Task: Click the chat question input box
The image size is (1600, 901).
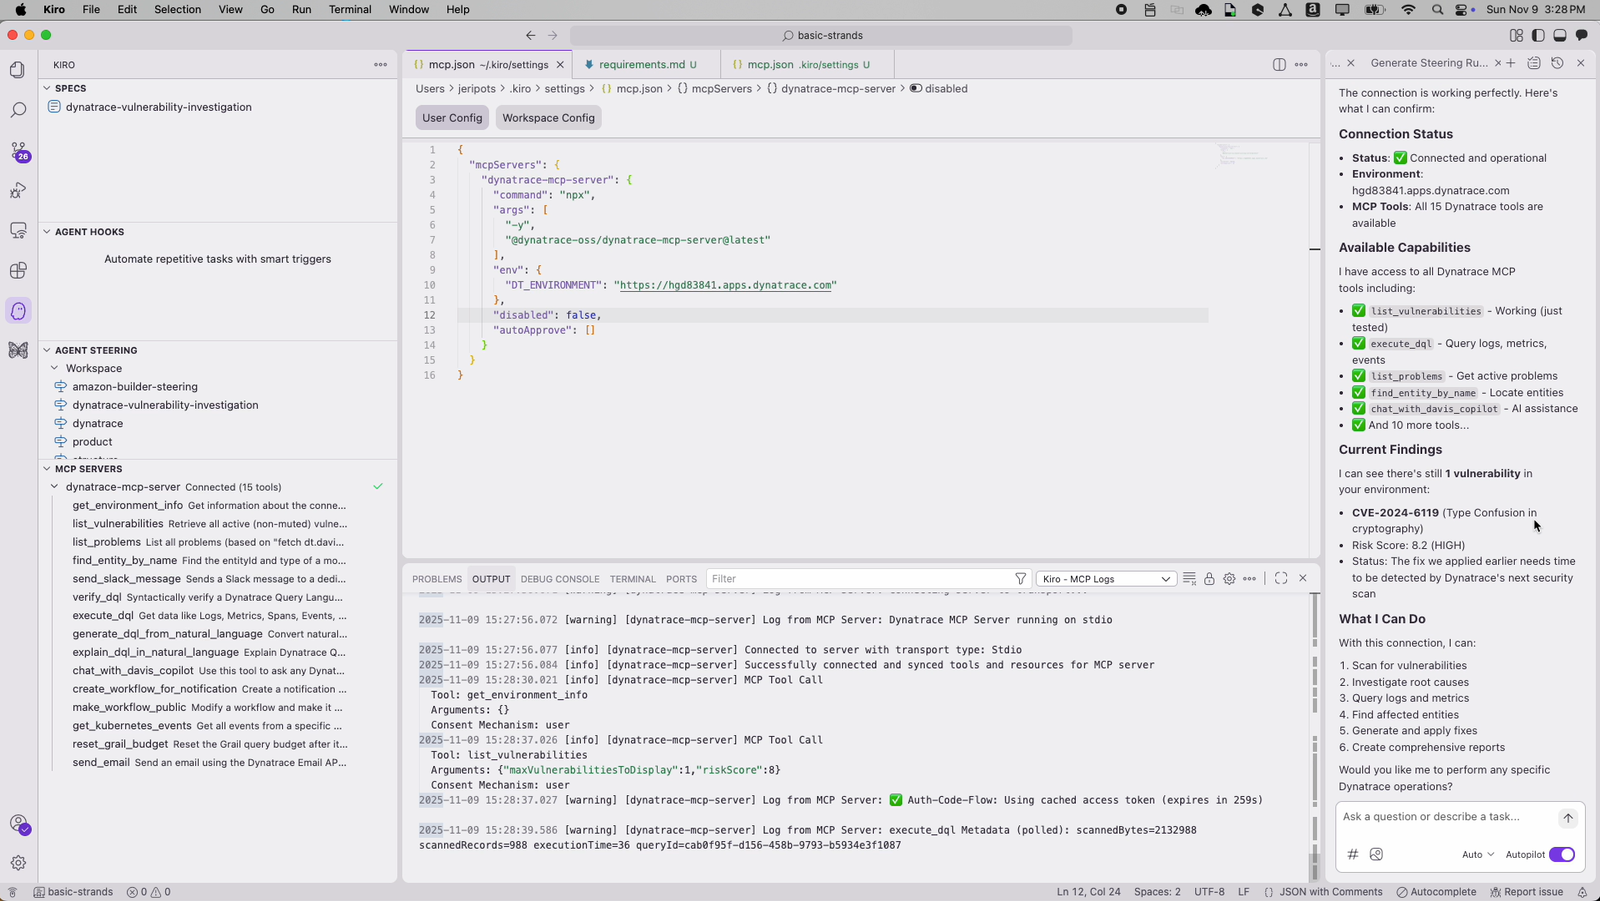Action: point(1446,817)
